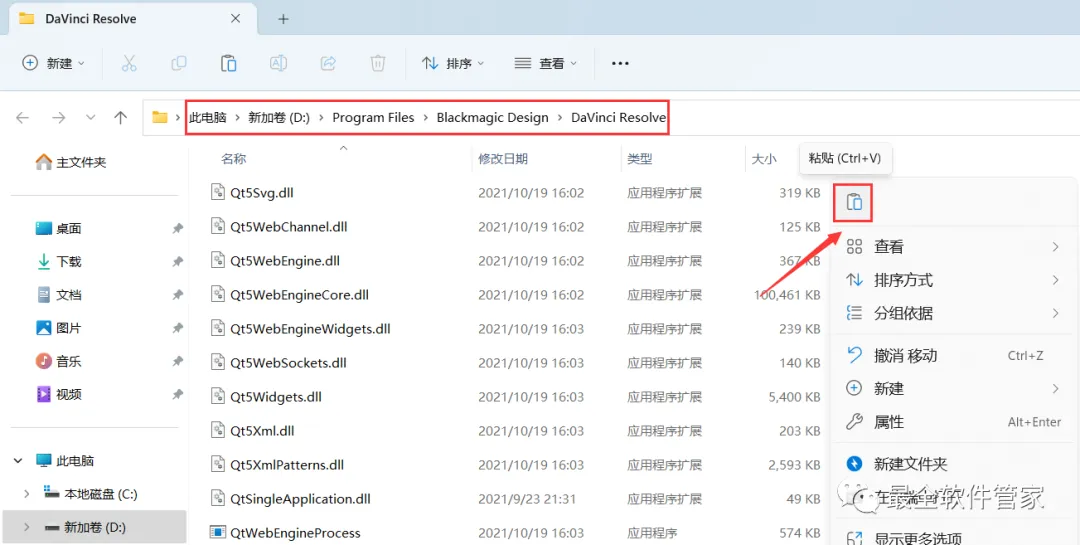Open 桌面 in the sidebar
This screenshot has height=545, width=1080.
point(59,228)
